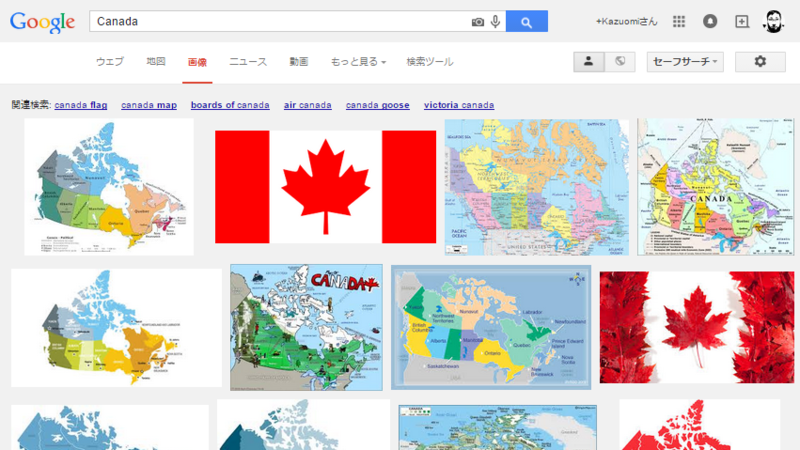This screenshot has height=450, width=800.
Task: Open settings gear menu
Action: (x=760, y=62)
